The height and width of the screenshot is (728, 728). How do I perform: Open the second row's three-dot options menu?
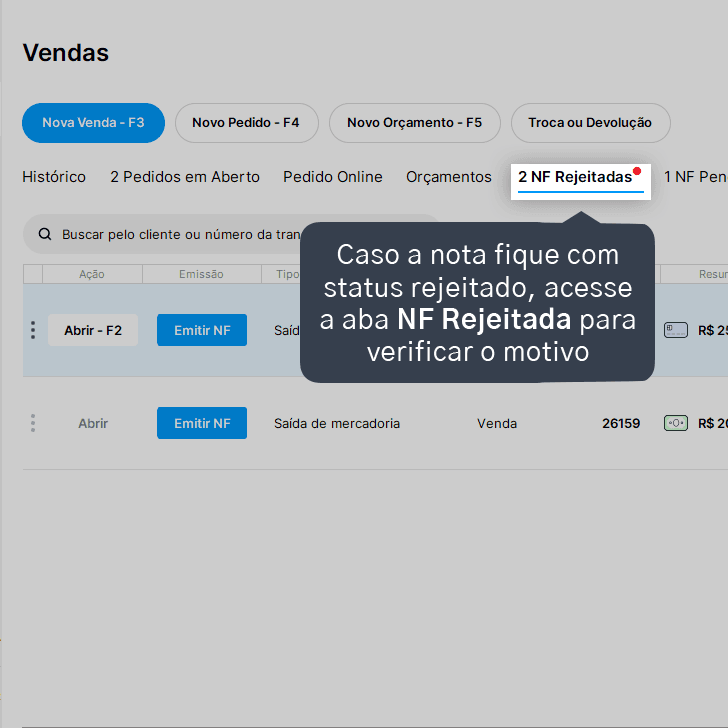pos(33,423)
